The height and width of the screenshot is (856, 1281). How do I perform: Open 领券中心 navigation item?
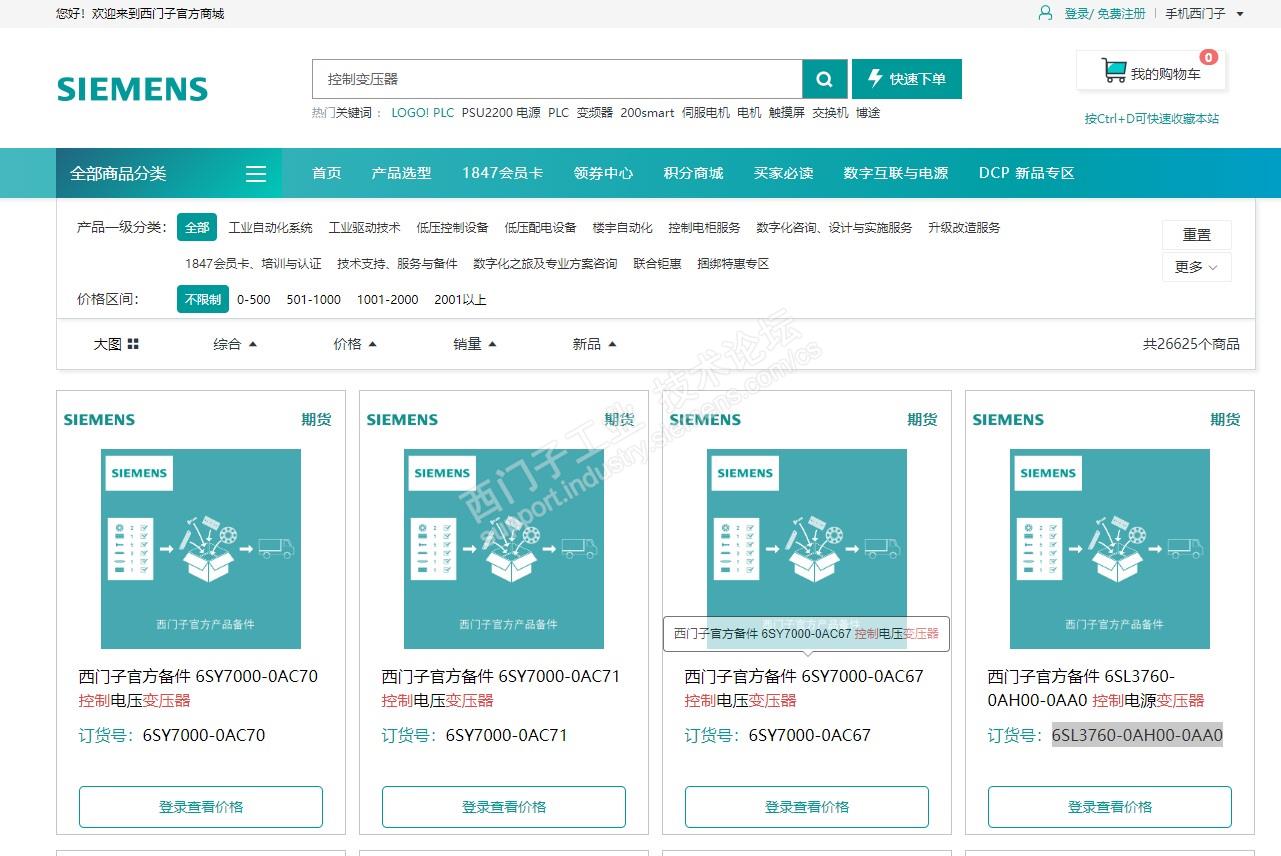[x=604, y=173]
